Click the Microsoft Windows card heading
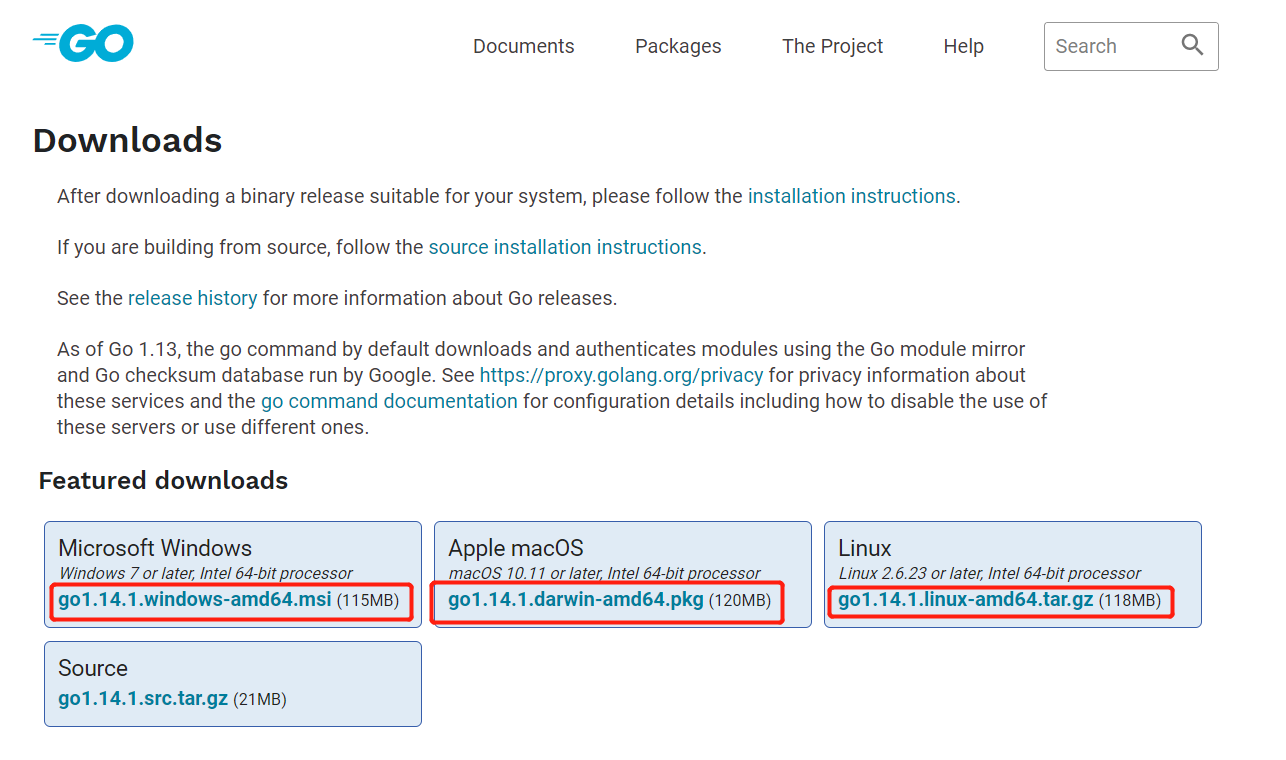Image resolution: width=1286 pixels, height=760 pixels. [x=155, y=548]
